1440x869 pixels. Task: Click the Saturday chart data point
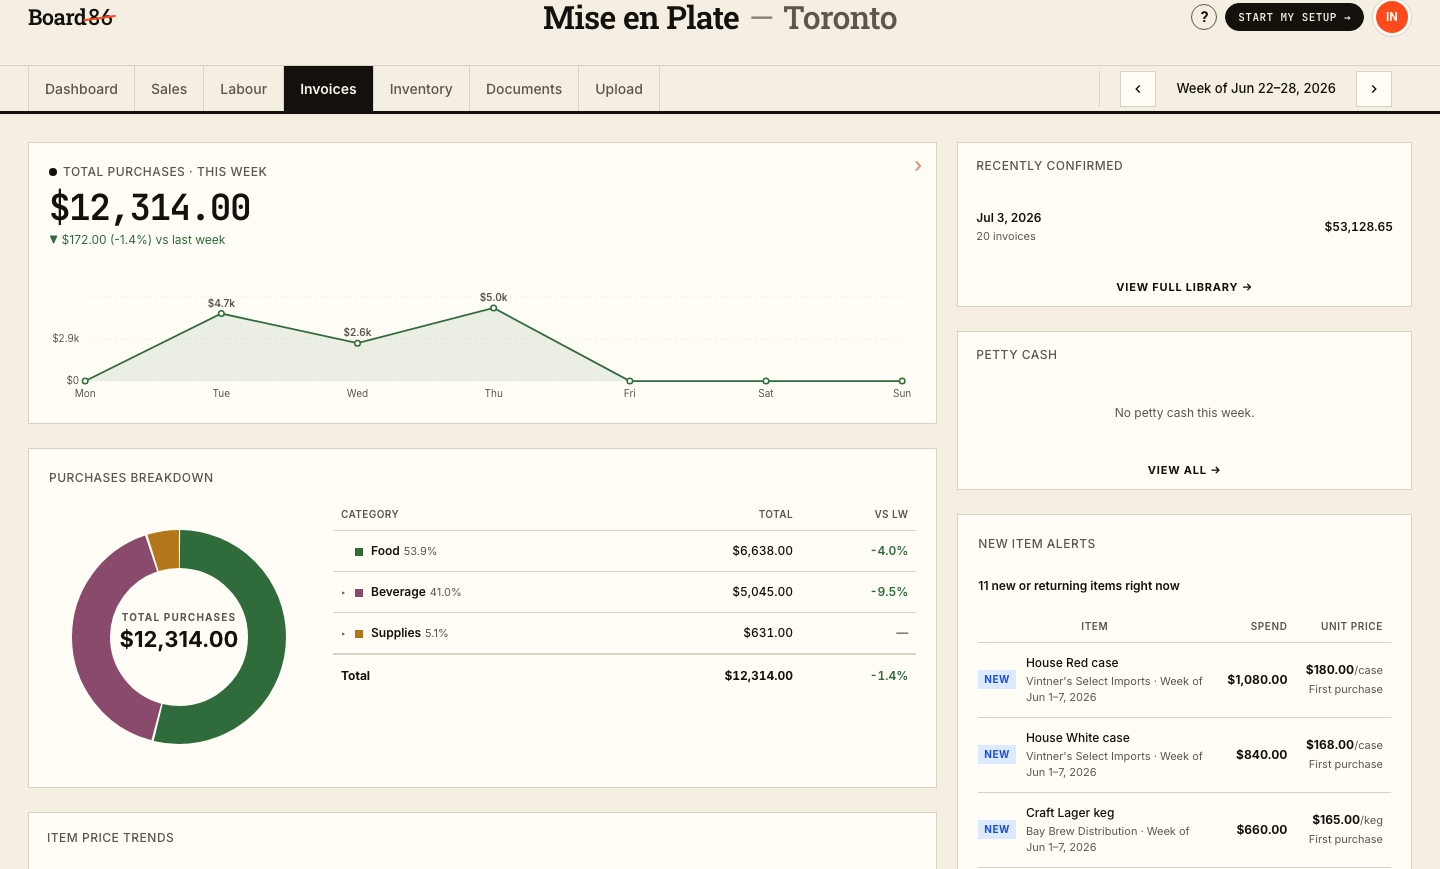(x=766, y=381)
